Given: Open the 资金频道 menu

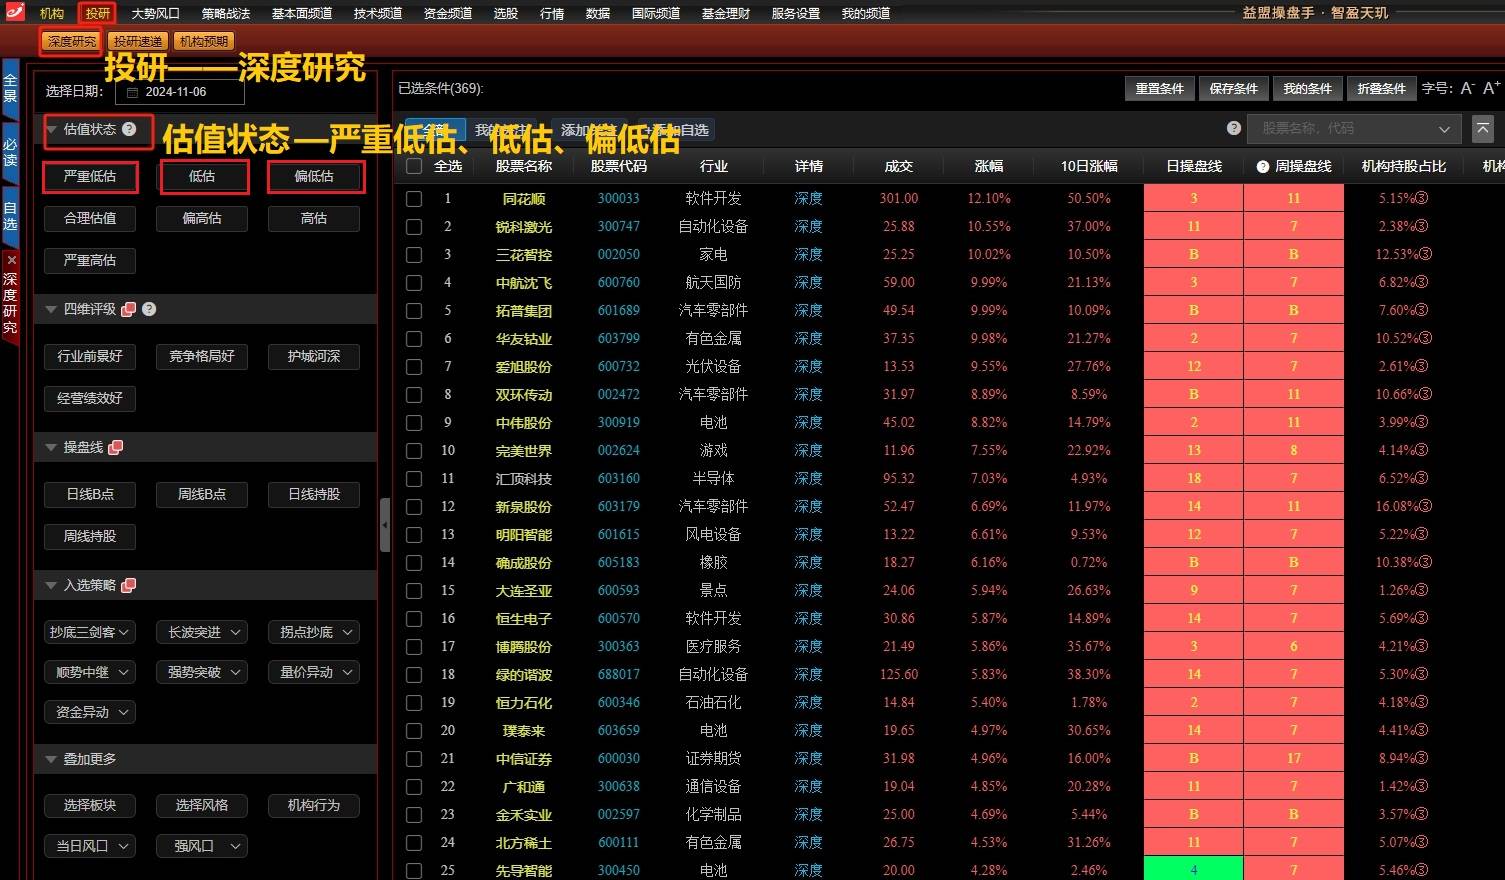Looking at the screenshot, I should point(447,13).
